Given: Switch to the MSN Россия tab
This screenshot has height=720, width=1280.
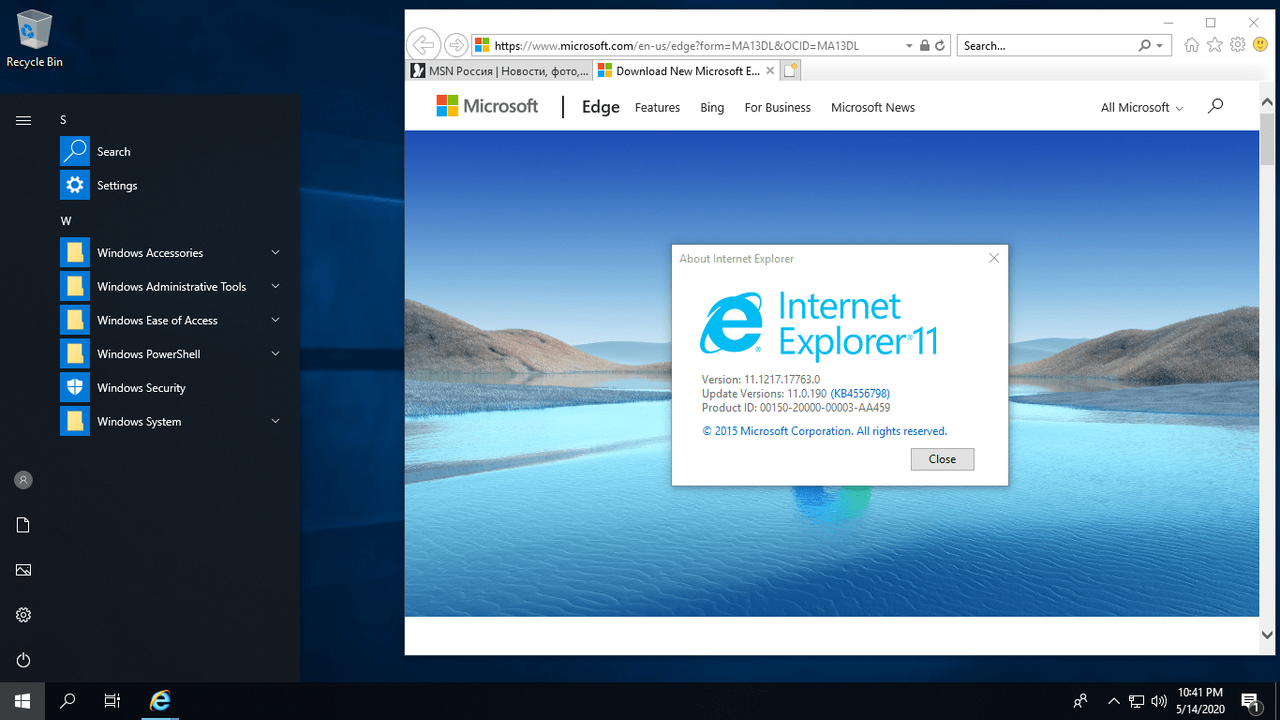Looking at the screenshot, I should 499,71.
